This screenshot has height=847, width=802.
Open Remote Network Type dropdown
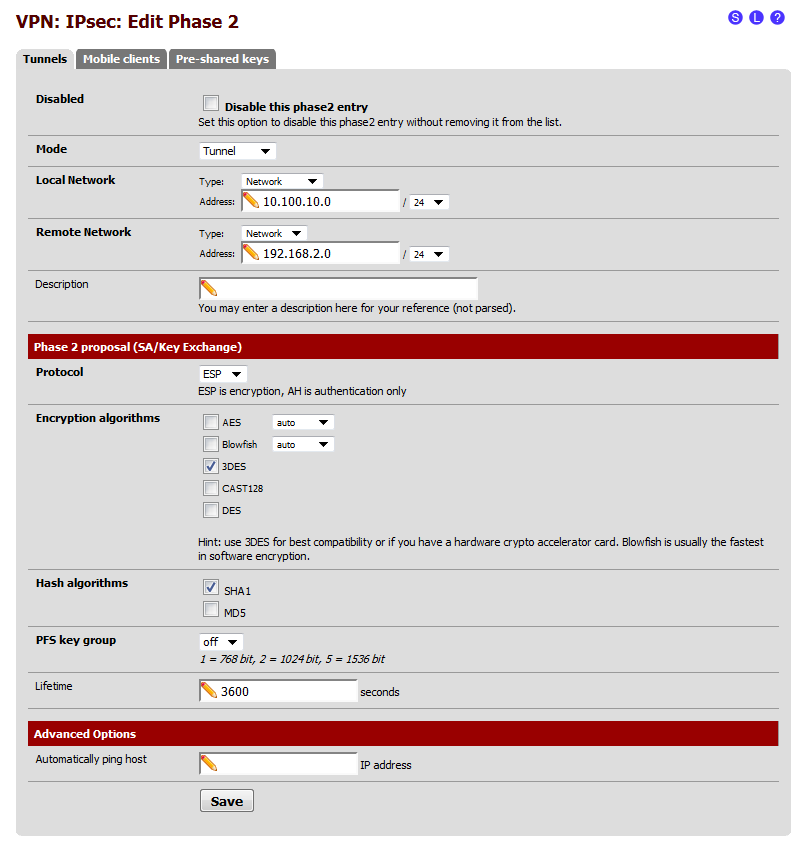[274, 233]
